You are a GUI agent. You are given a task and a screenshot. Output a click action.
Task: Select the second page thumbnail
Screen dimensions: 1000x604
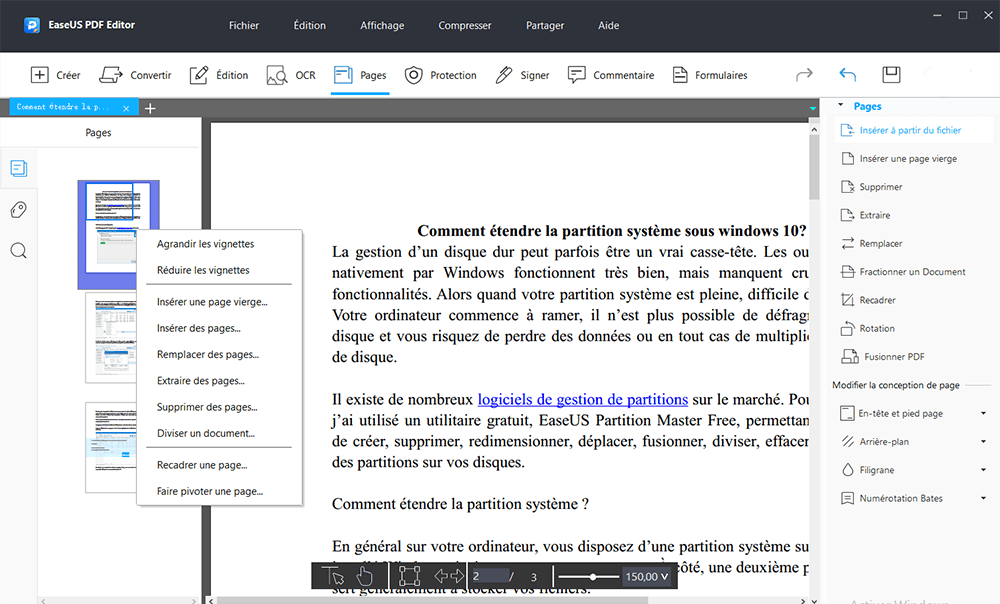pyautogui.click(x=111, y=338)
